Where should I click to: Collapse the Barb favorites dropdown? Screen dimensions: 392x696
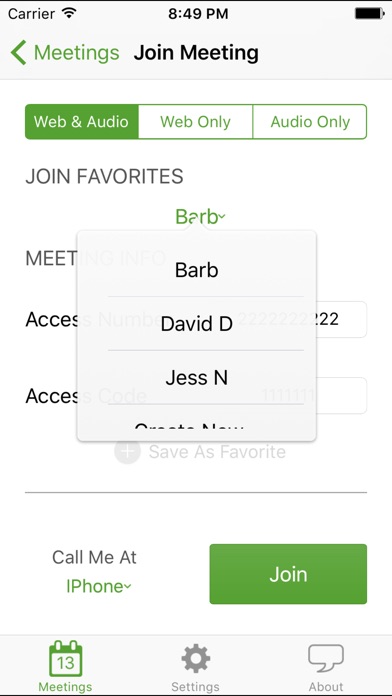[201, 217]
